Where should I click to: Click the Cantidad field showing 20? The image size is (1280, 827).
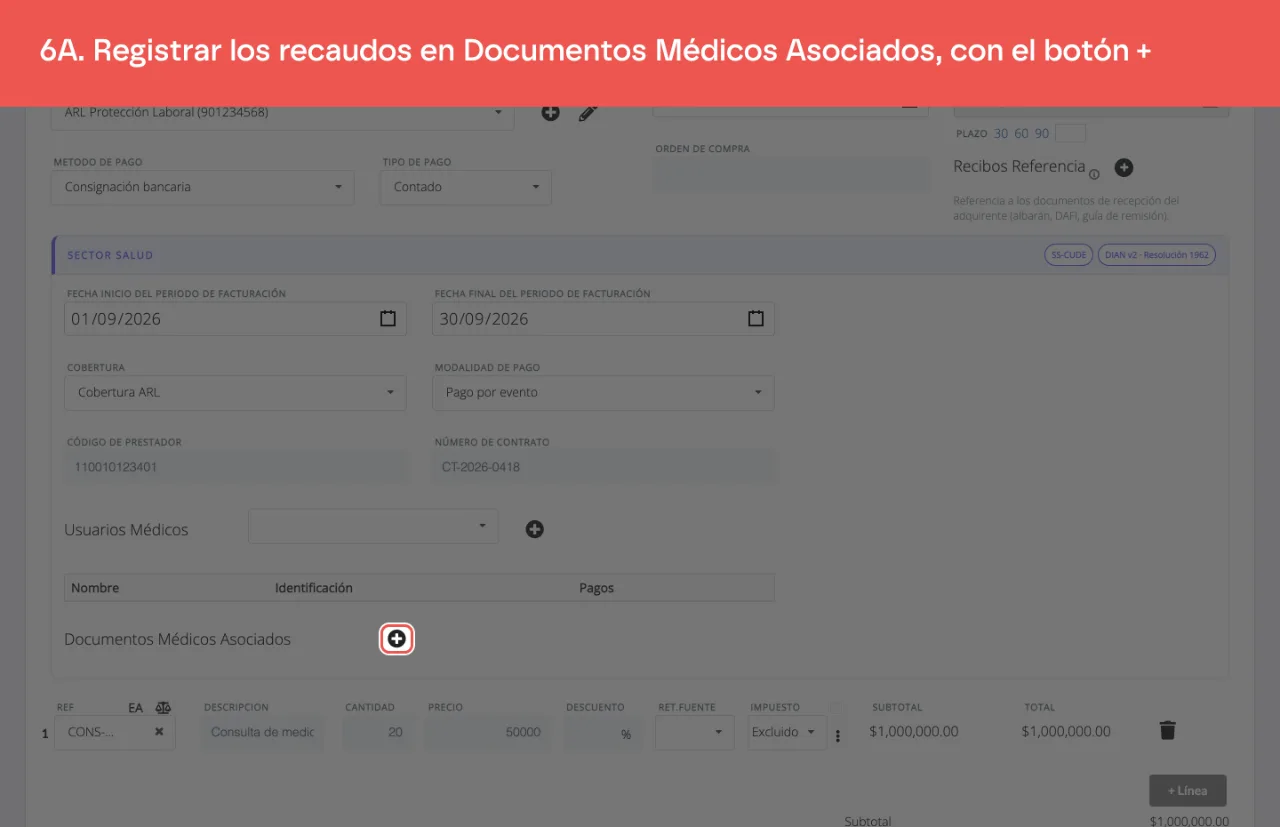(x=377, y=732)
